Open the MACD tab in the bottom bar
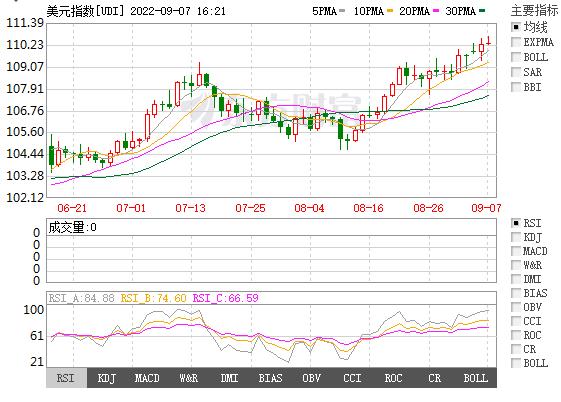Screen dimensions: 561x402 pyautogui.click(x=147, y=378)
